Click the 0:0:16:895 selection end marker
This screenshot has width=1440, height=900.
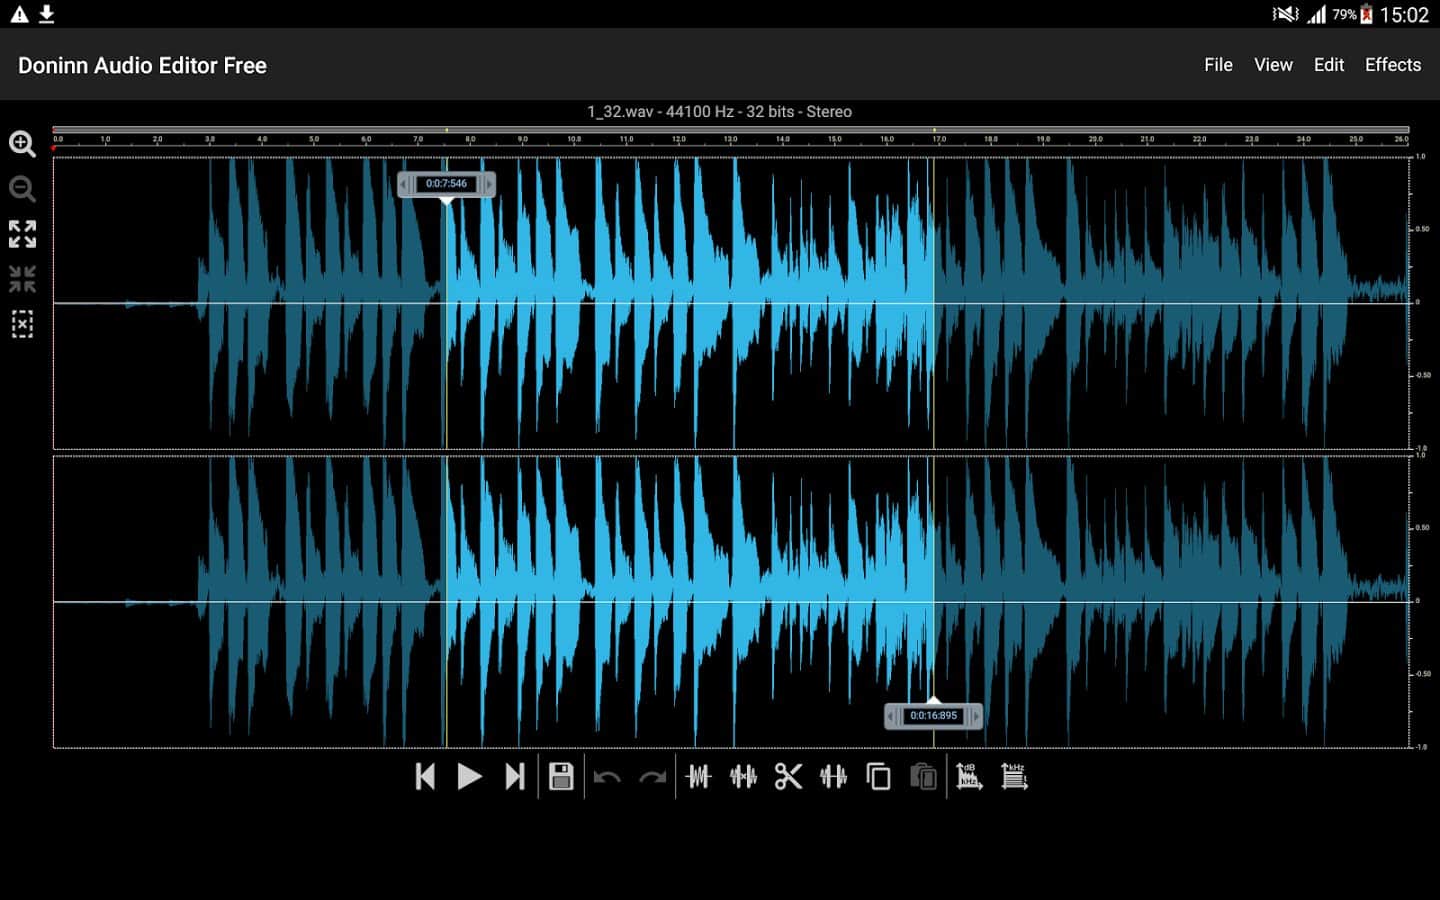pyautogui.click(x=933, y=716)
